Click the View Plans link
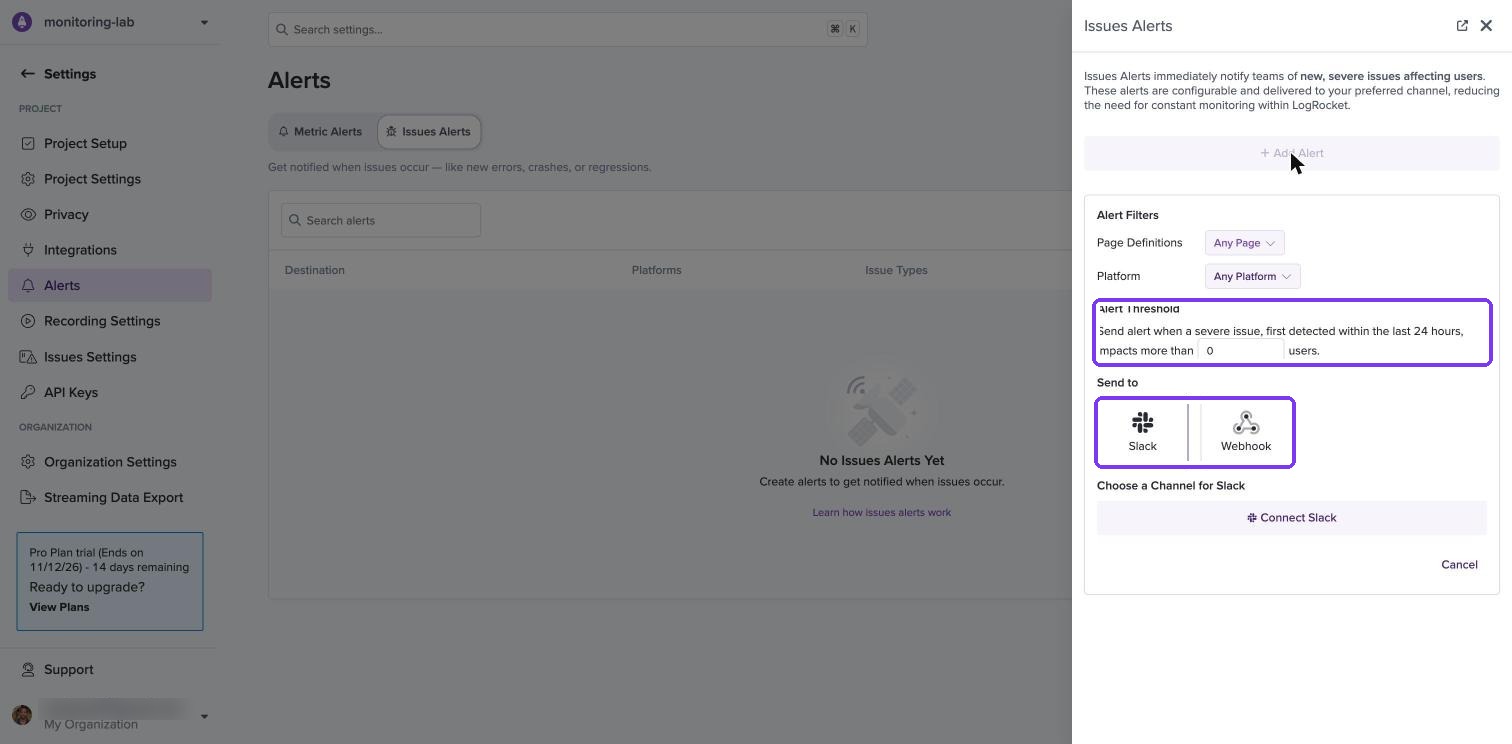Viewport: 1512px width, 744px height. (x=59, y=607)
